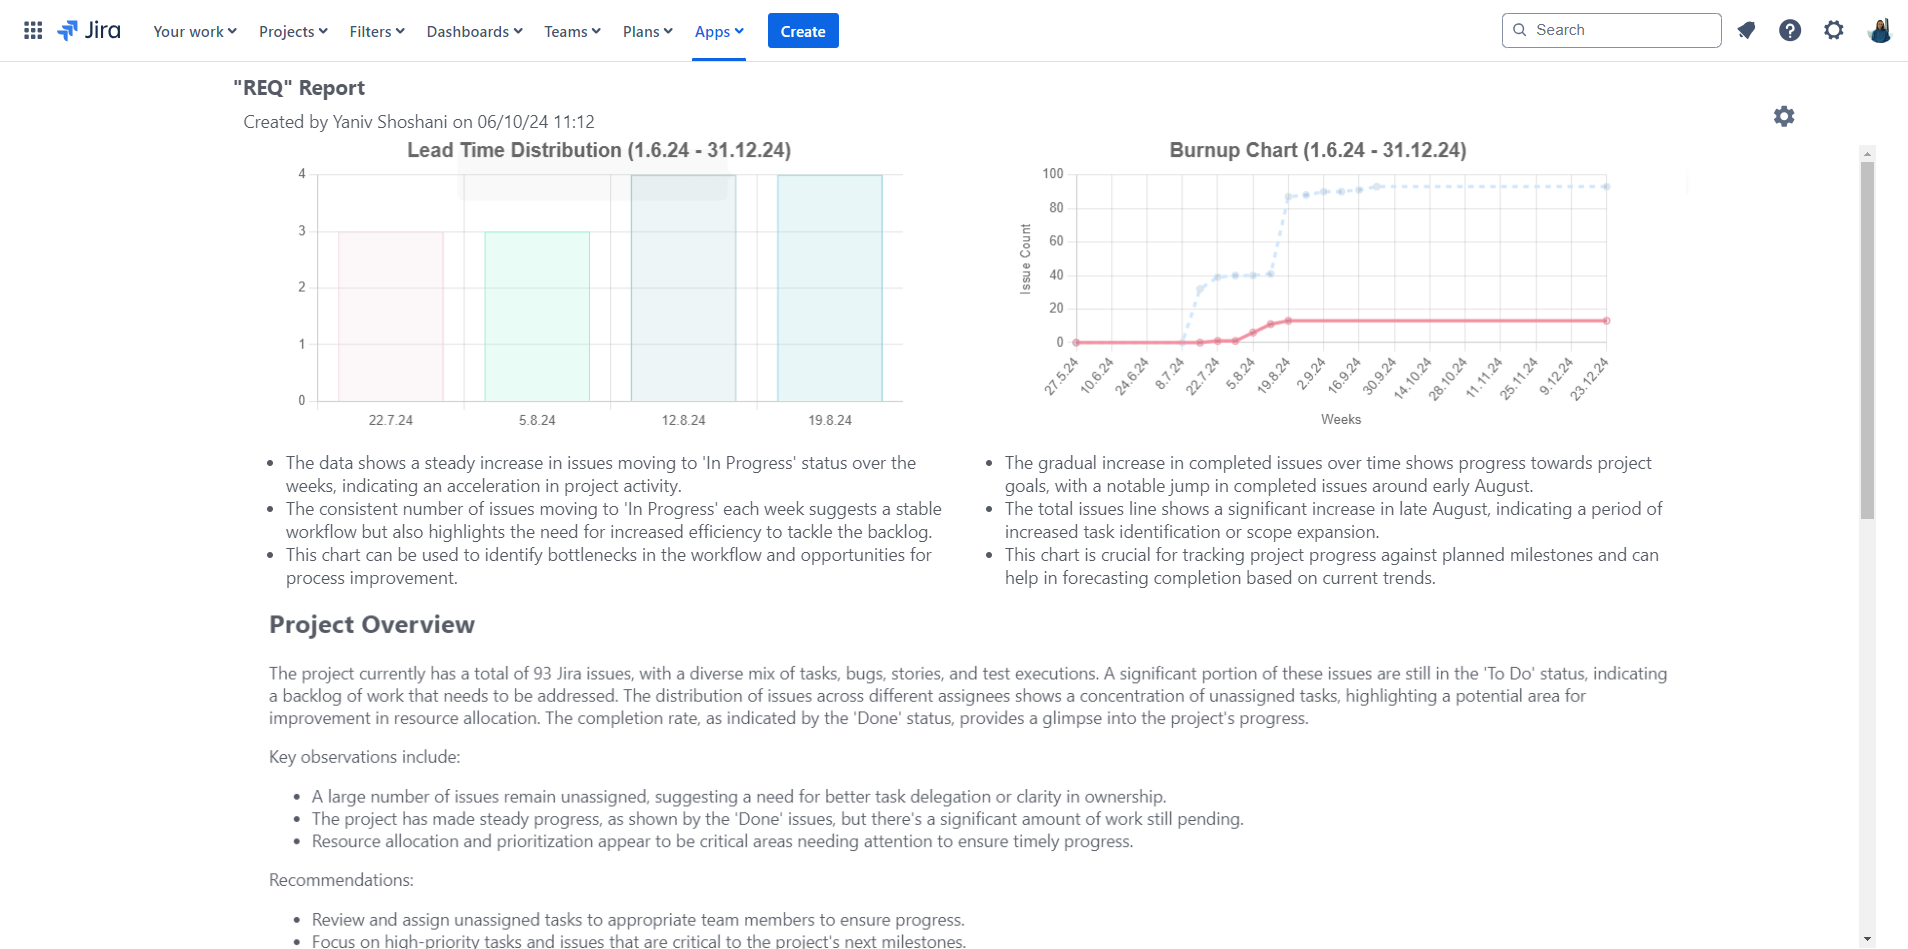Open the Teams menu

point(572,32)
